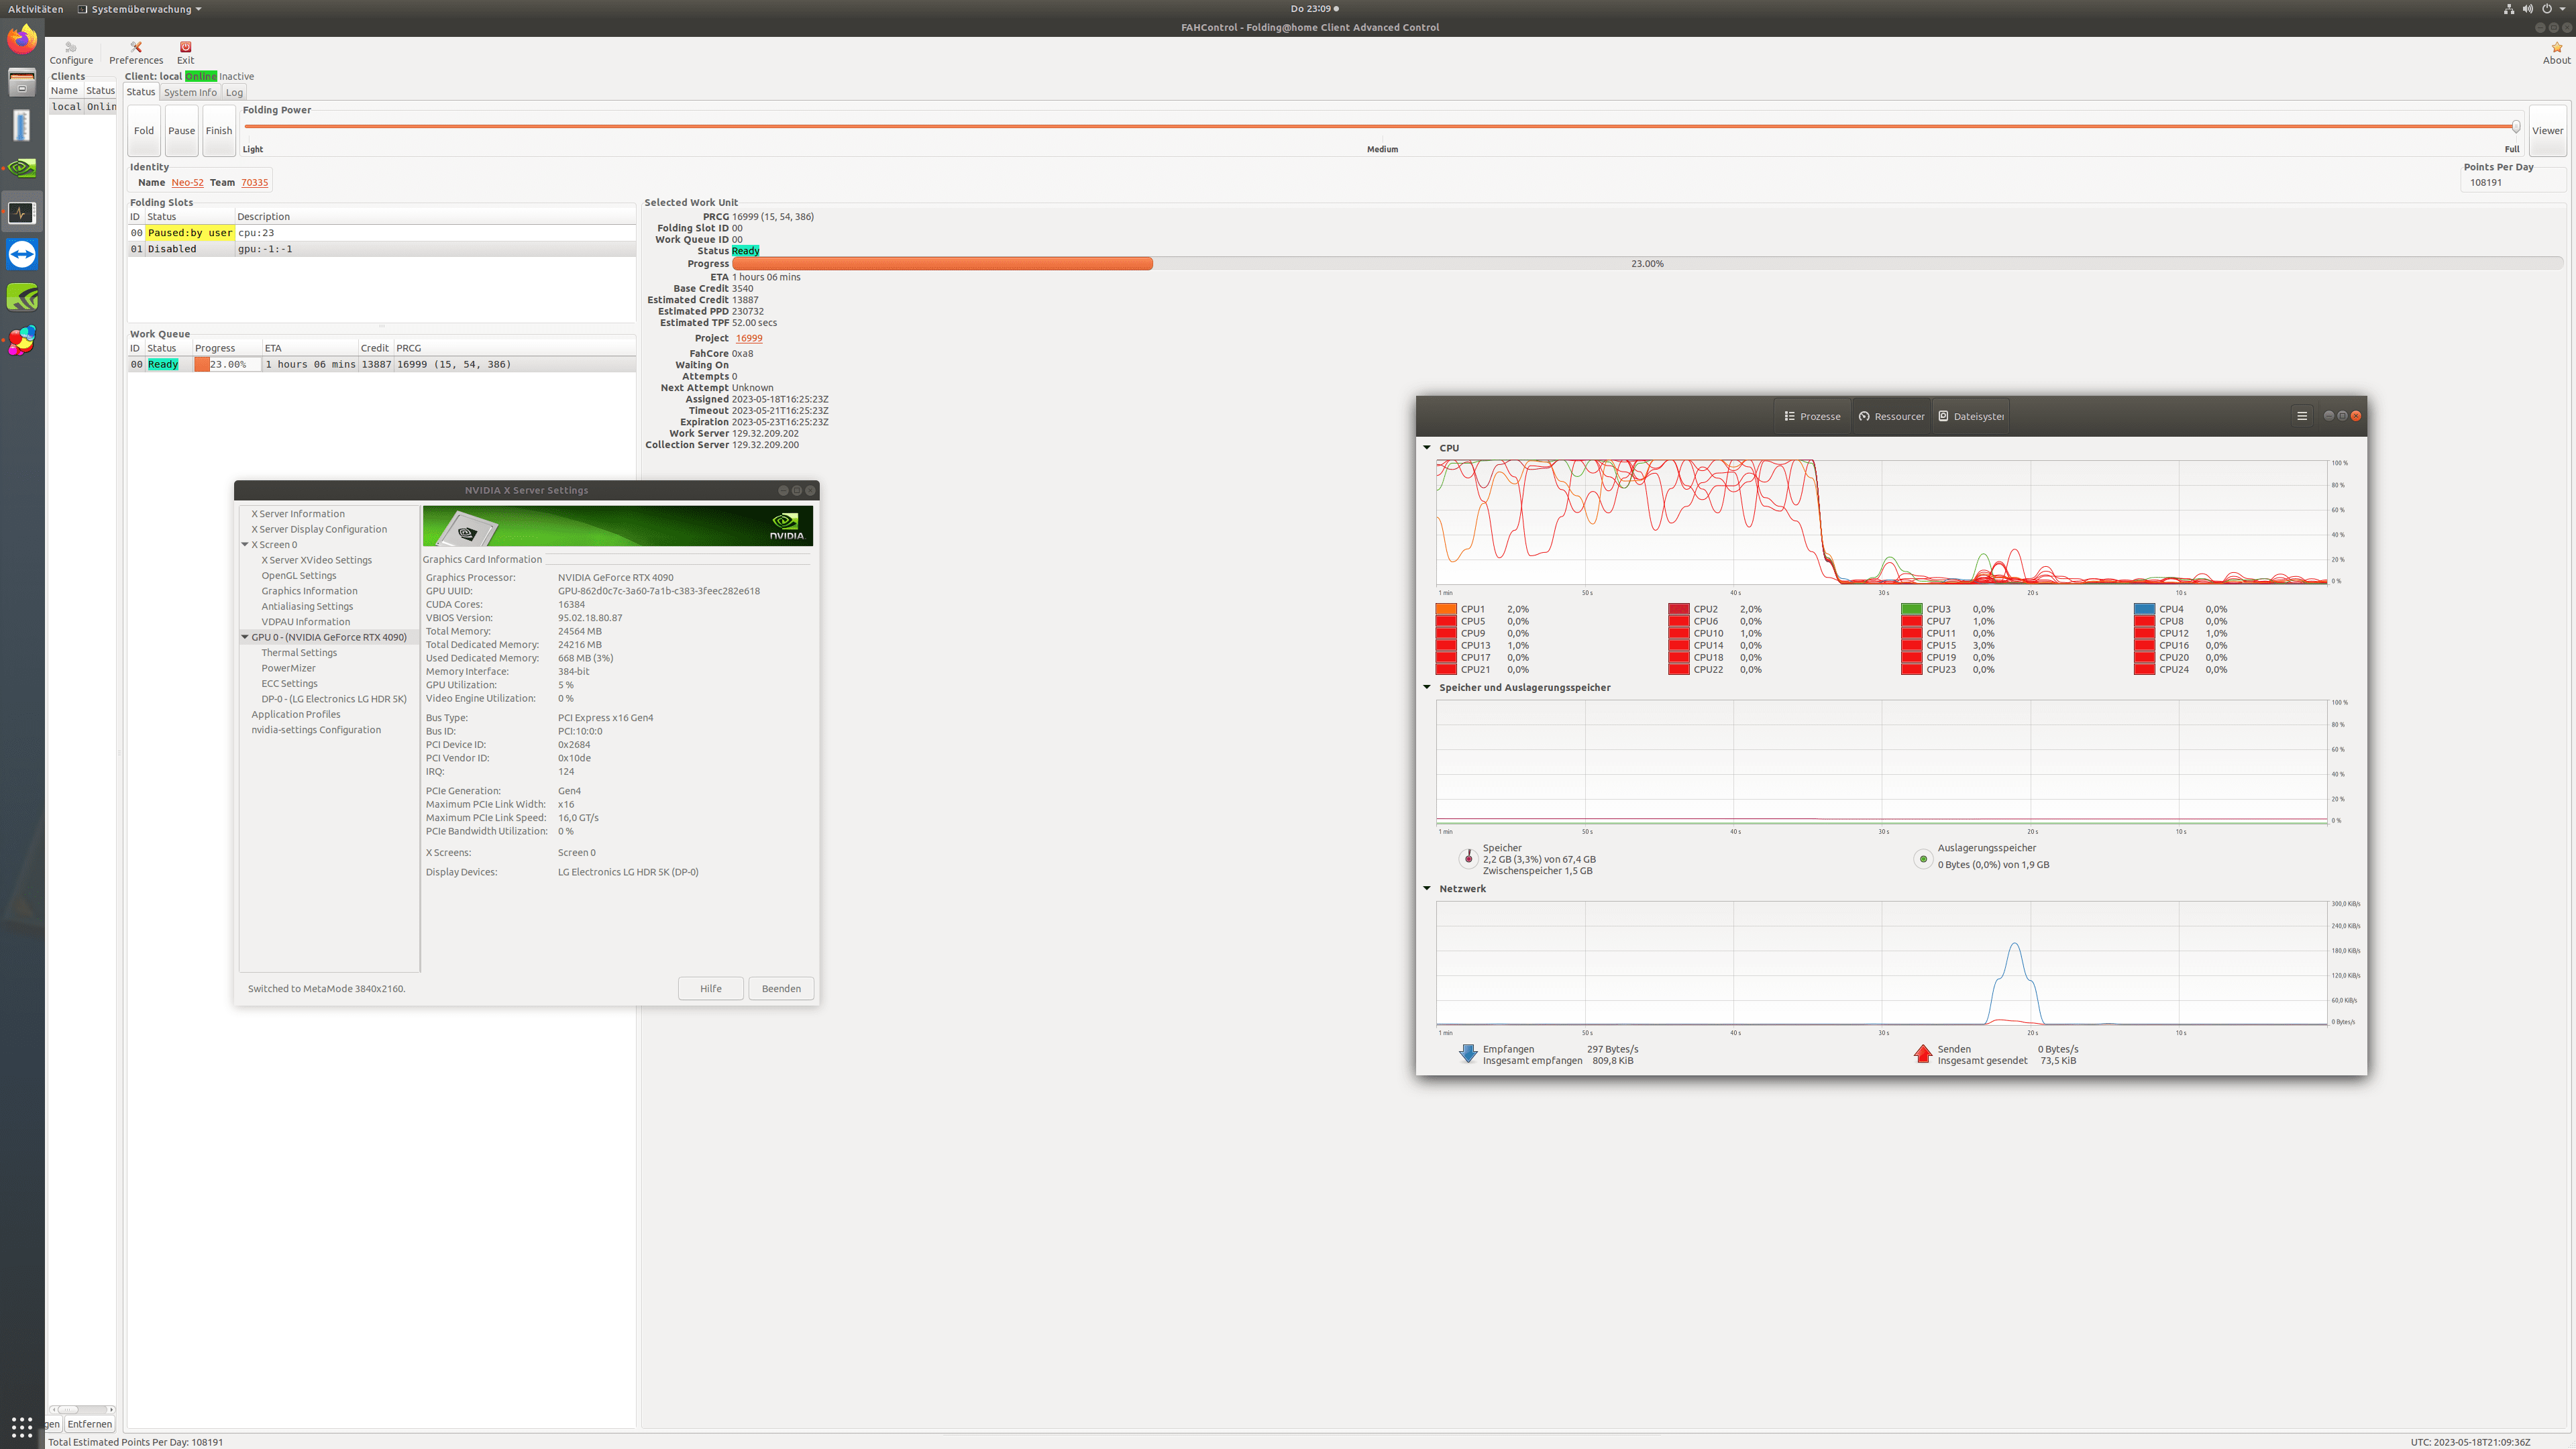Open the Systemüberwachung app menu dropdown
2576x1449 pixels.
point(140,9)
